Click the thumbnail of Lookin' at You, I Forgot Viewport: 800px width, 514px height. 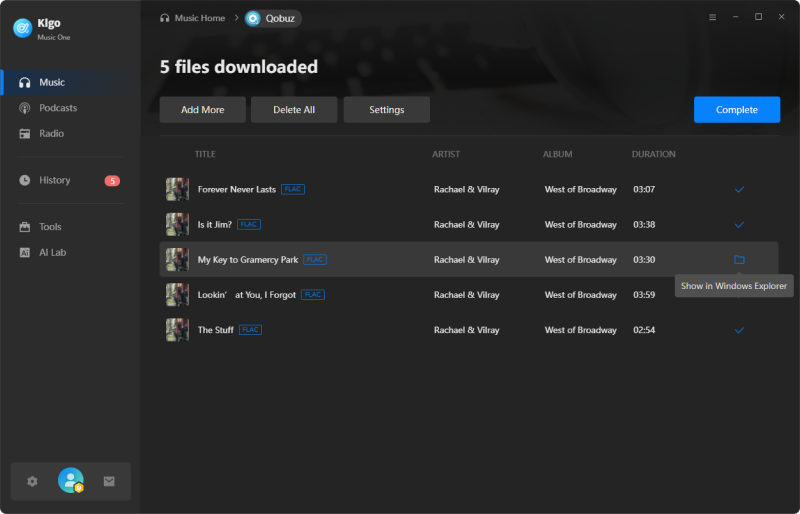pyautogui.click(x=177, y=295)
